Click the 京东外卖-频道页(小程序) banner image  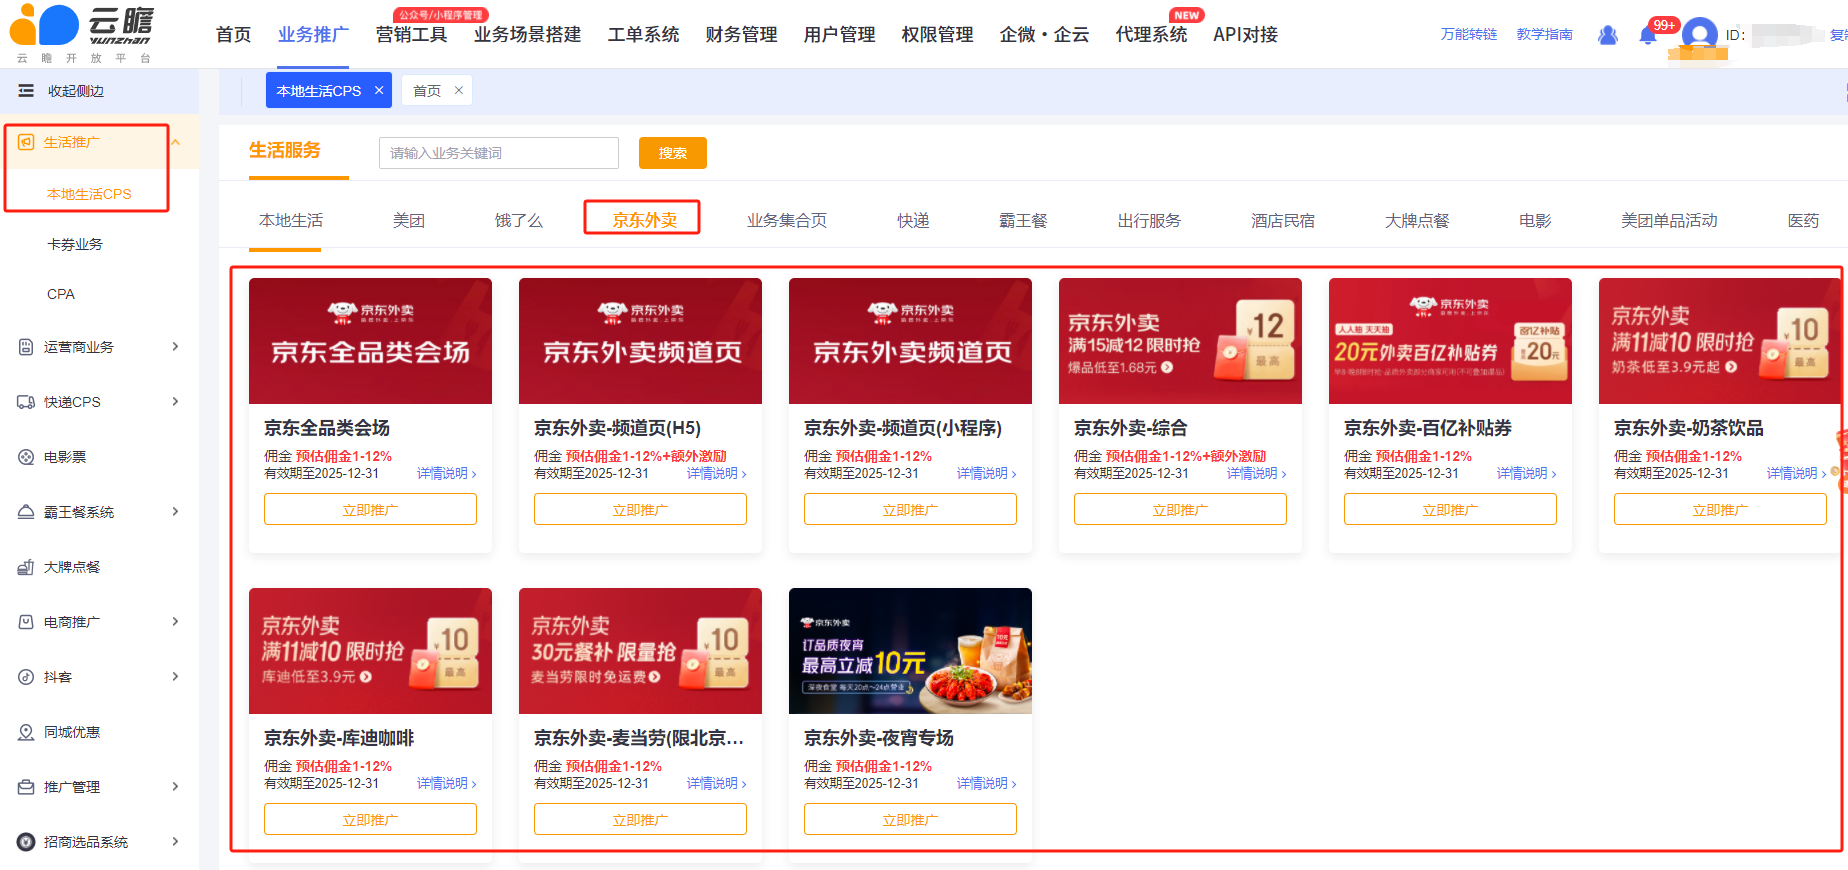point(910,341)
